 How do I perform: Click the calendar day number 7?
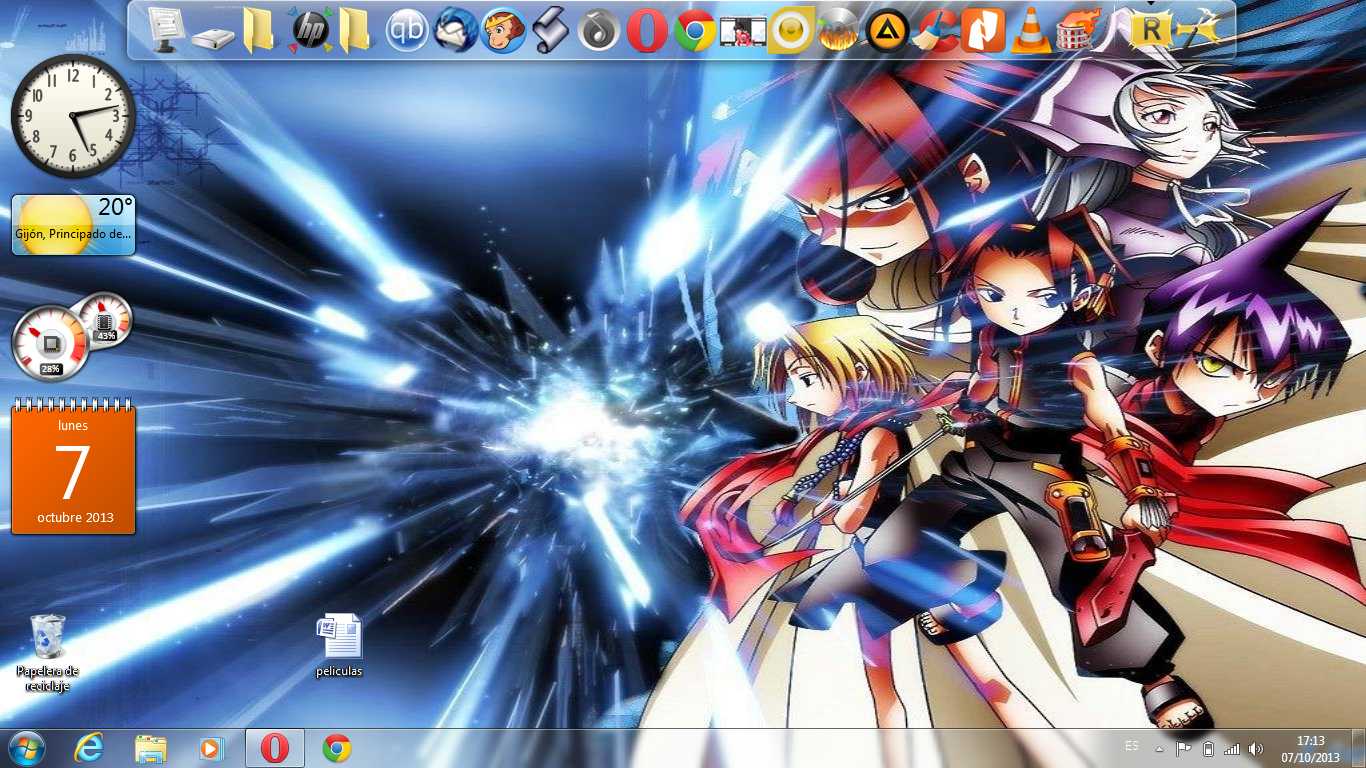pos(72,473)
